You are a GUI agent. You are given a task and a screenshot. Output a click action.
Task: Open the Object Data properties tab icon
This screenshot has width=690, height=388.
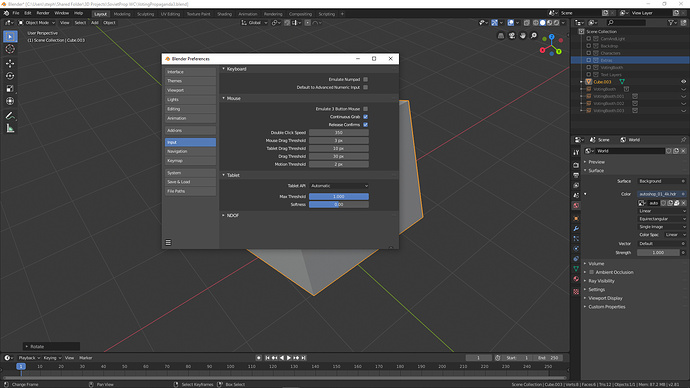click(x=576, y=269)
